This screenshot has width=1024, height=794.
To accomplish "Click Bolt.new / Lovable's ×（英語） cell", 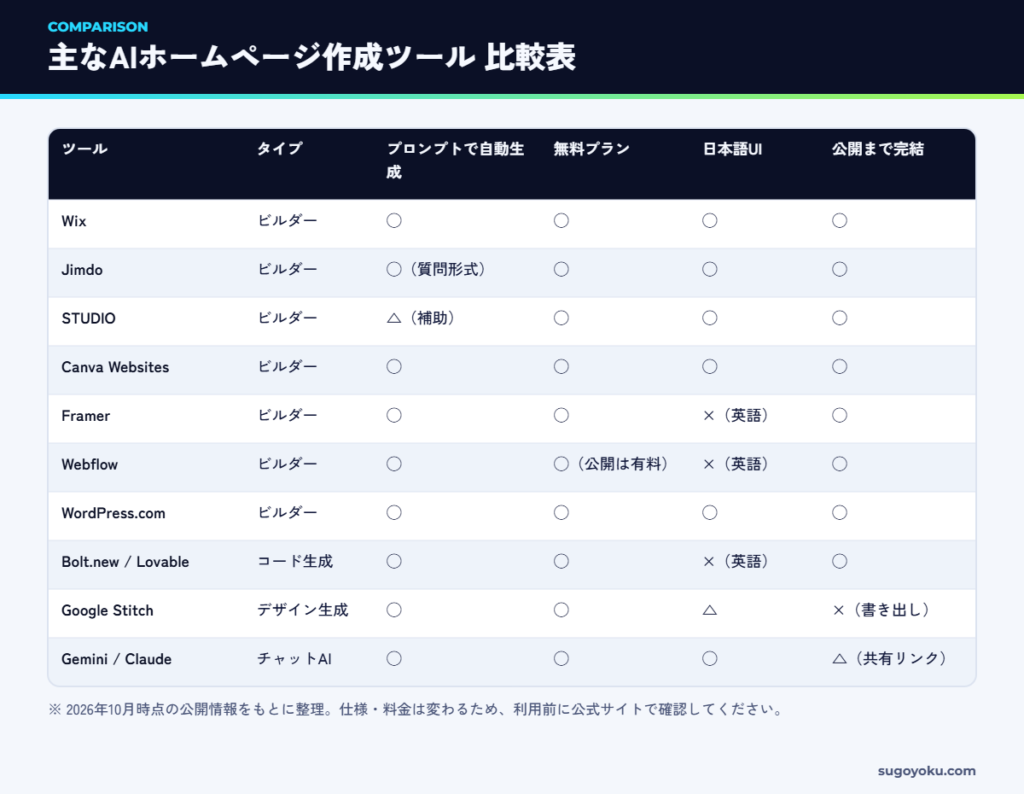I will [736, 562].
